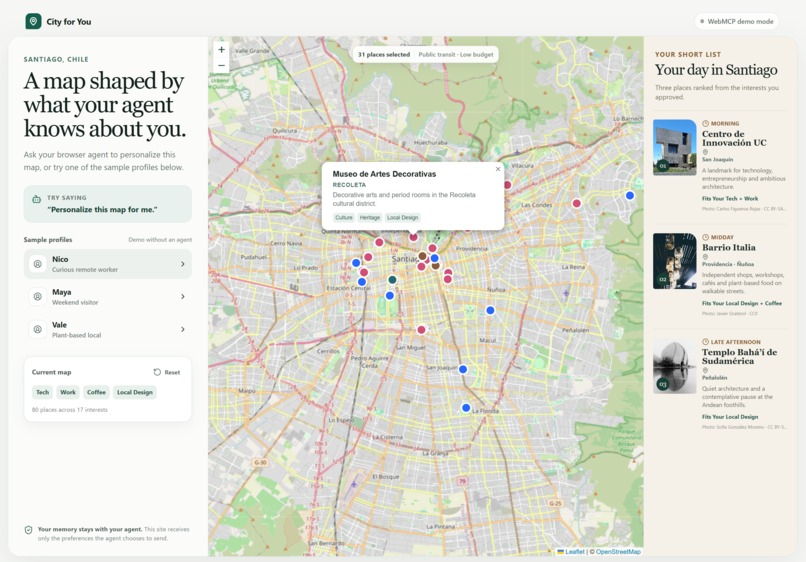
Task: Click the location pin above Peñalolén label
Action: click(x=705, y=370)
